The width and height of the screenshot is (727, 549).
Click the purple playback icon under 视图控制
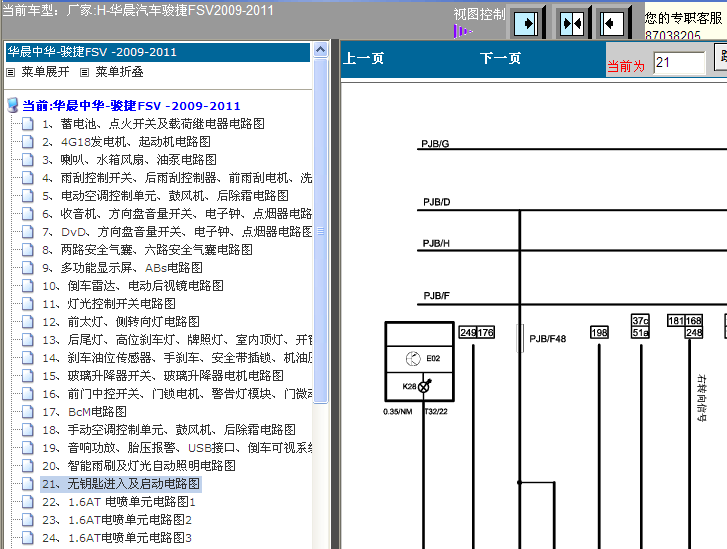tap(462, 32)
